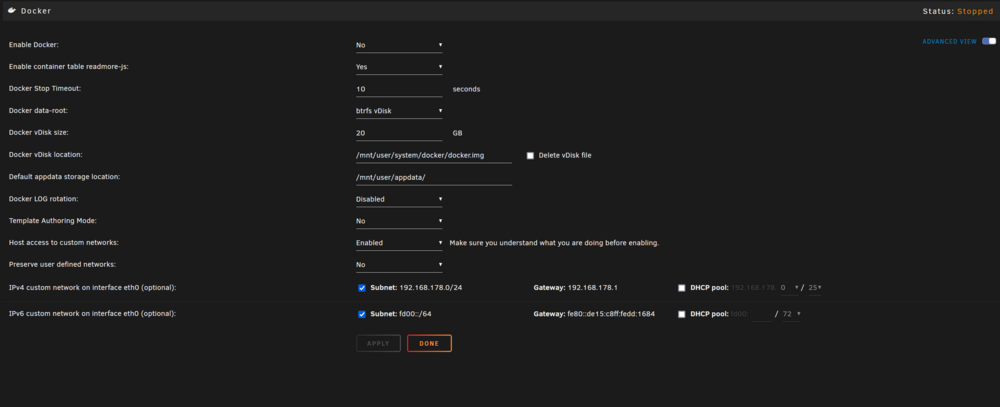Open the Template Authoring Mode dropdown
Image resolution: width=1000 pixels, height=407 pixels.
pyautogui.click(x=399, y=221)
